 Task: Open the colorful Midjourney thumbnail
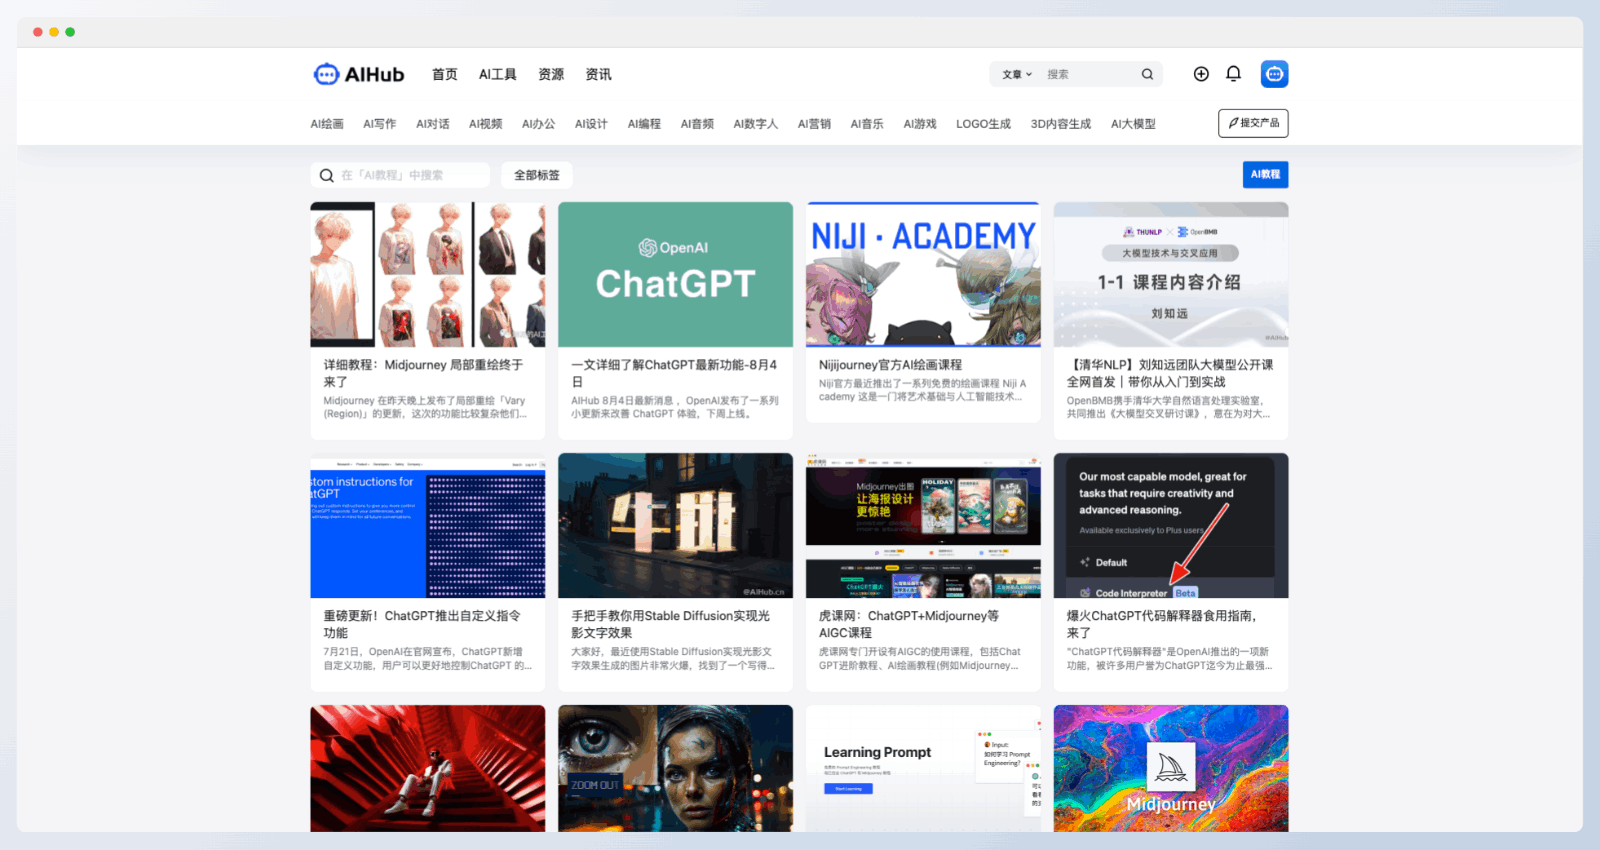click(x=1171, y=768)
